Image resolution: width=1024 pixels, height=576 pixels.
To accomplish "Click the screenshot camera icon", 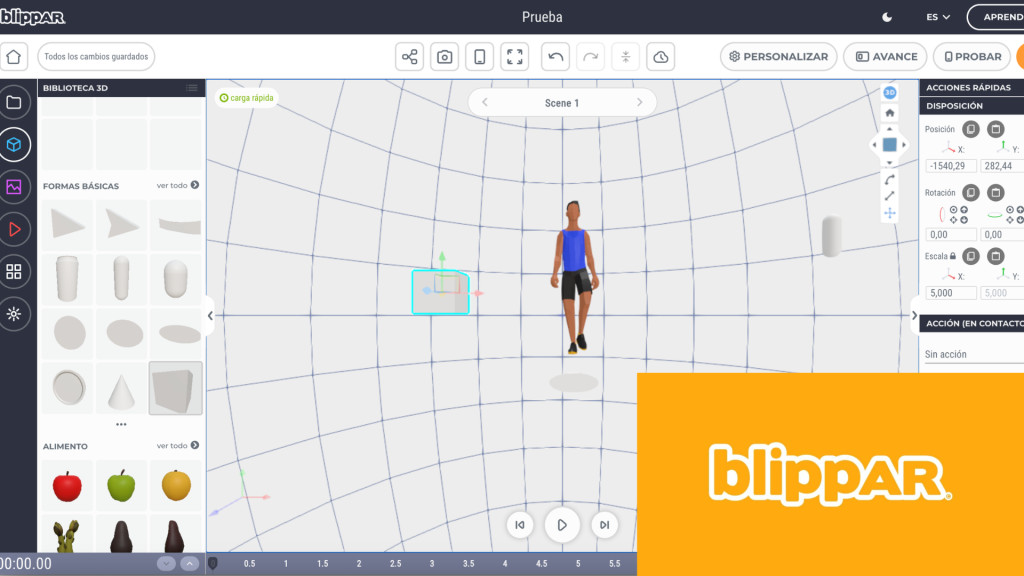I will coord(444,57).
